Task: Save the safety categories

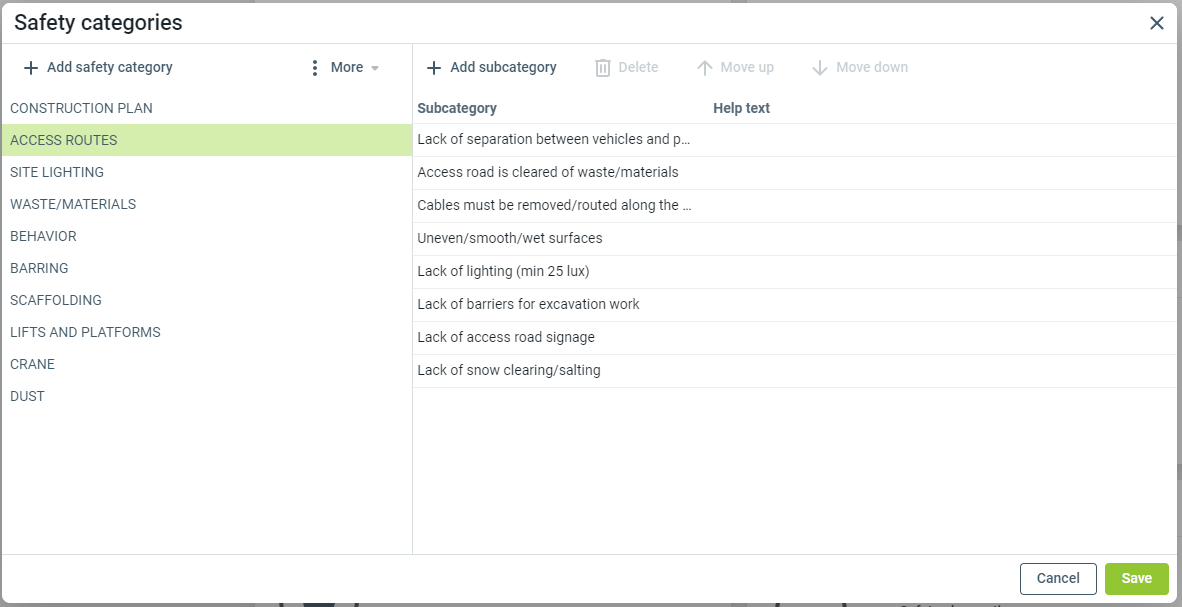Action: tap(1136, 578)
